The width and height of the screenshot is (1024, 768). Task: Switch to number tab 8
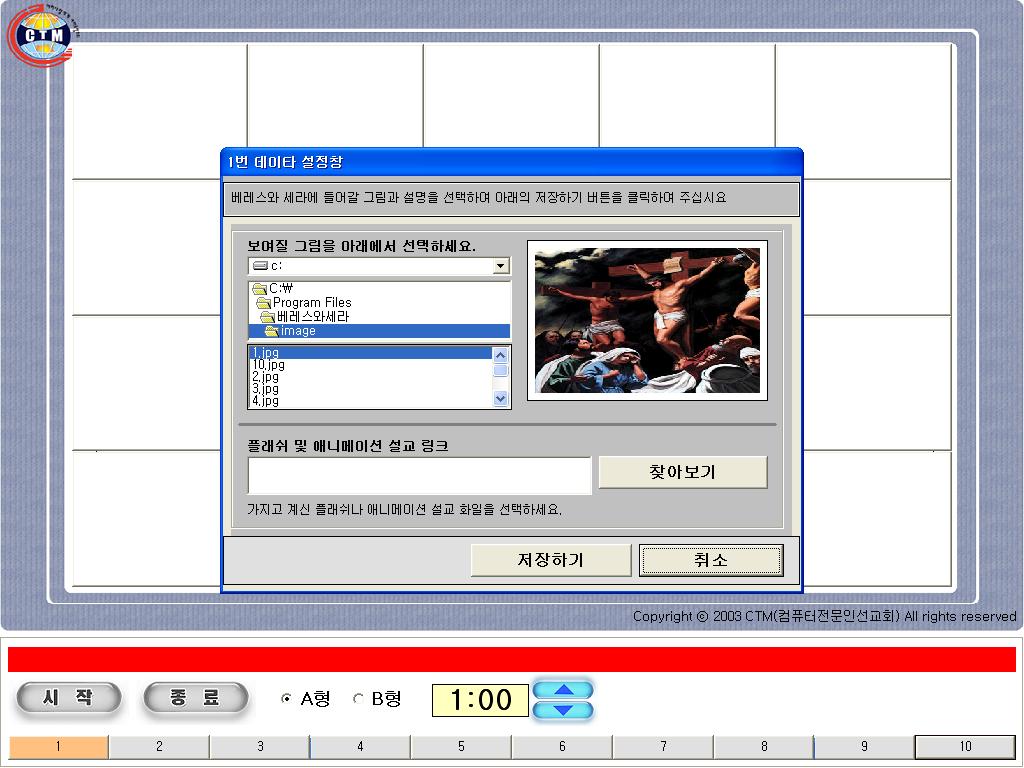(763, 746)
